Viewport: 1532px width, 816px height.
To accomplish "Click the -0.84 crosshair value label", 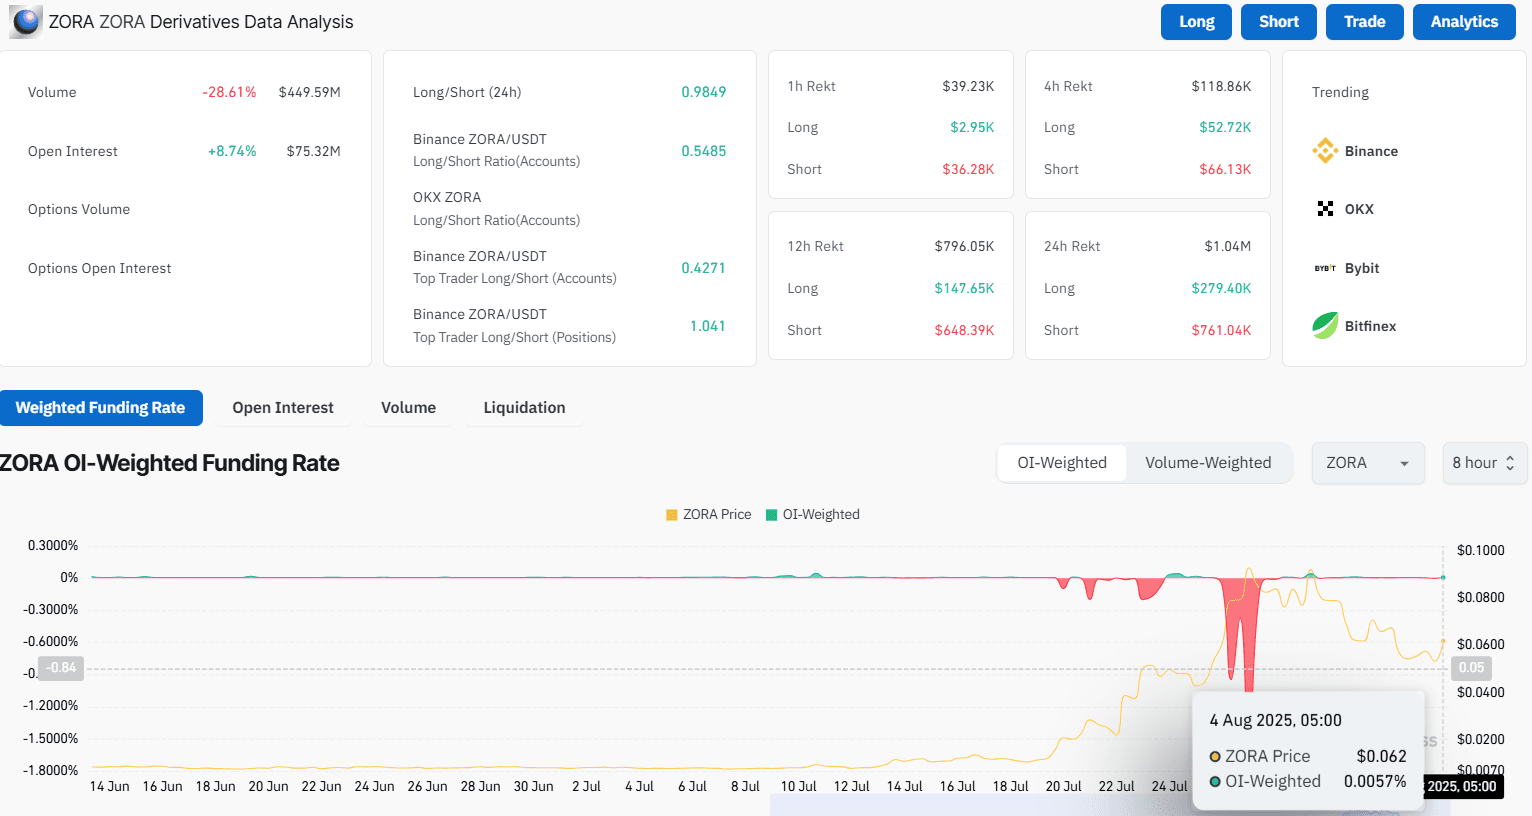I will [x=61, y=668].
